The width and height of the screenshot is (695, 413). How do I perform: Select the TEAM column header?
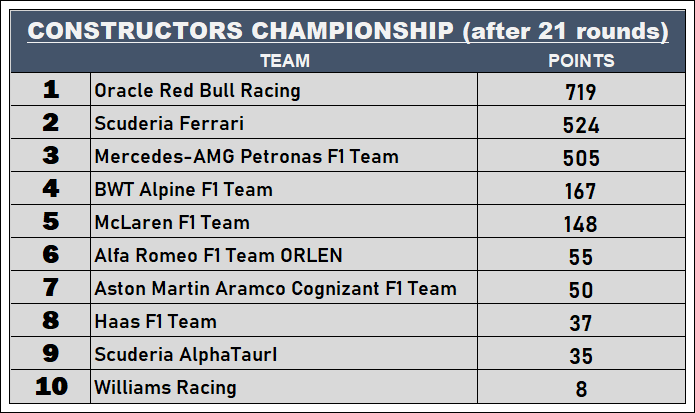tap(284, 61)
